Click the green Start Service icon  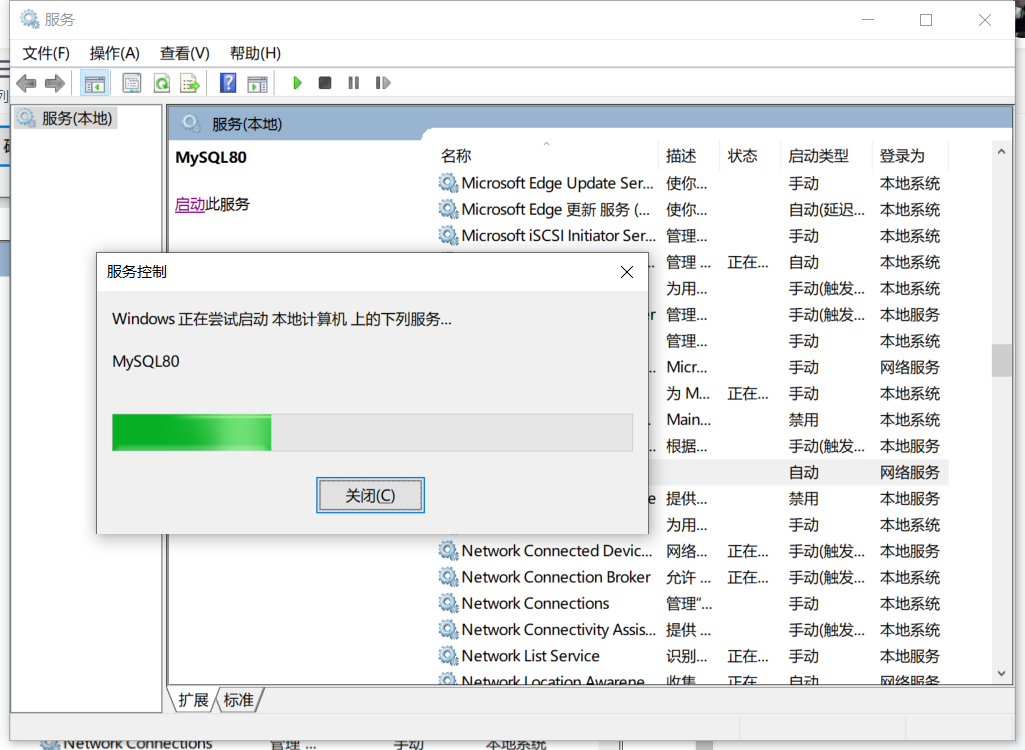point(297,83)
